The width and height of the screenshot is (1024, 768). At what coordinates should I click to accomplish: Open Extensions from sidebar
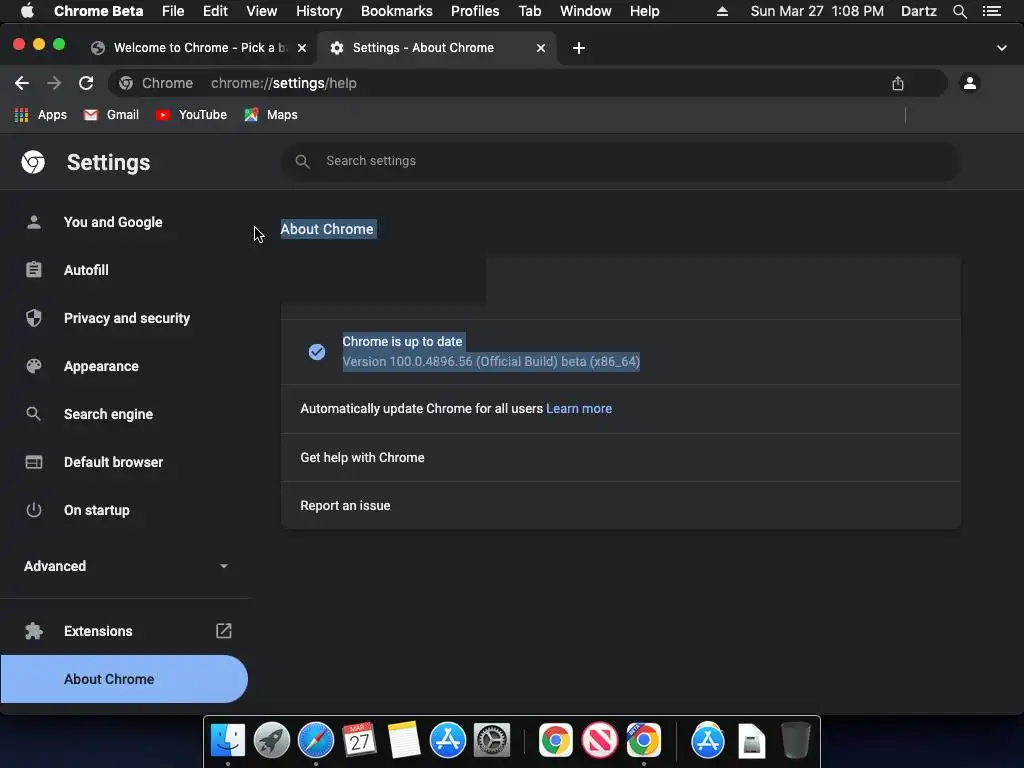tap(98, 631)
